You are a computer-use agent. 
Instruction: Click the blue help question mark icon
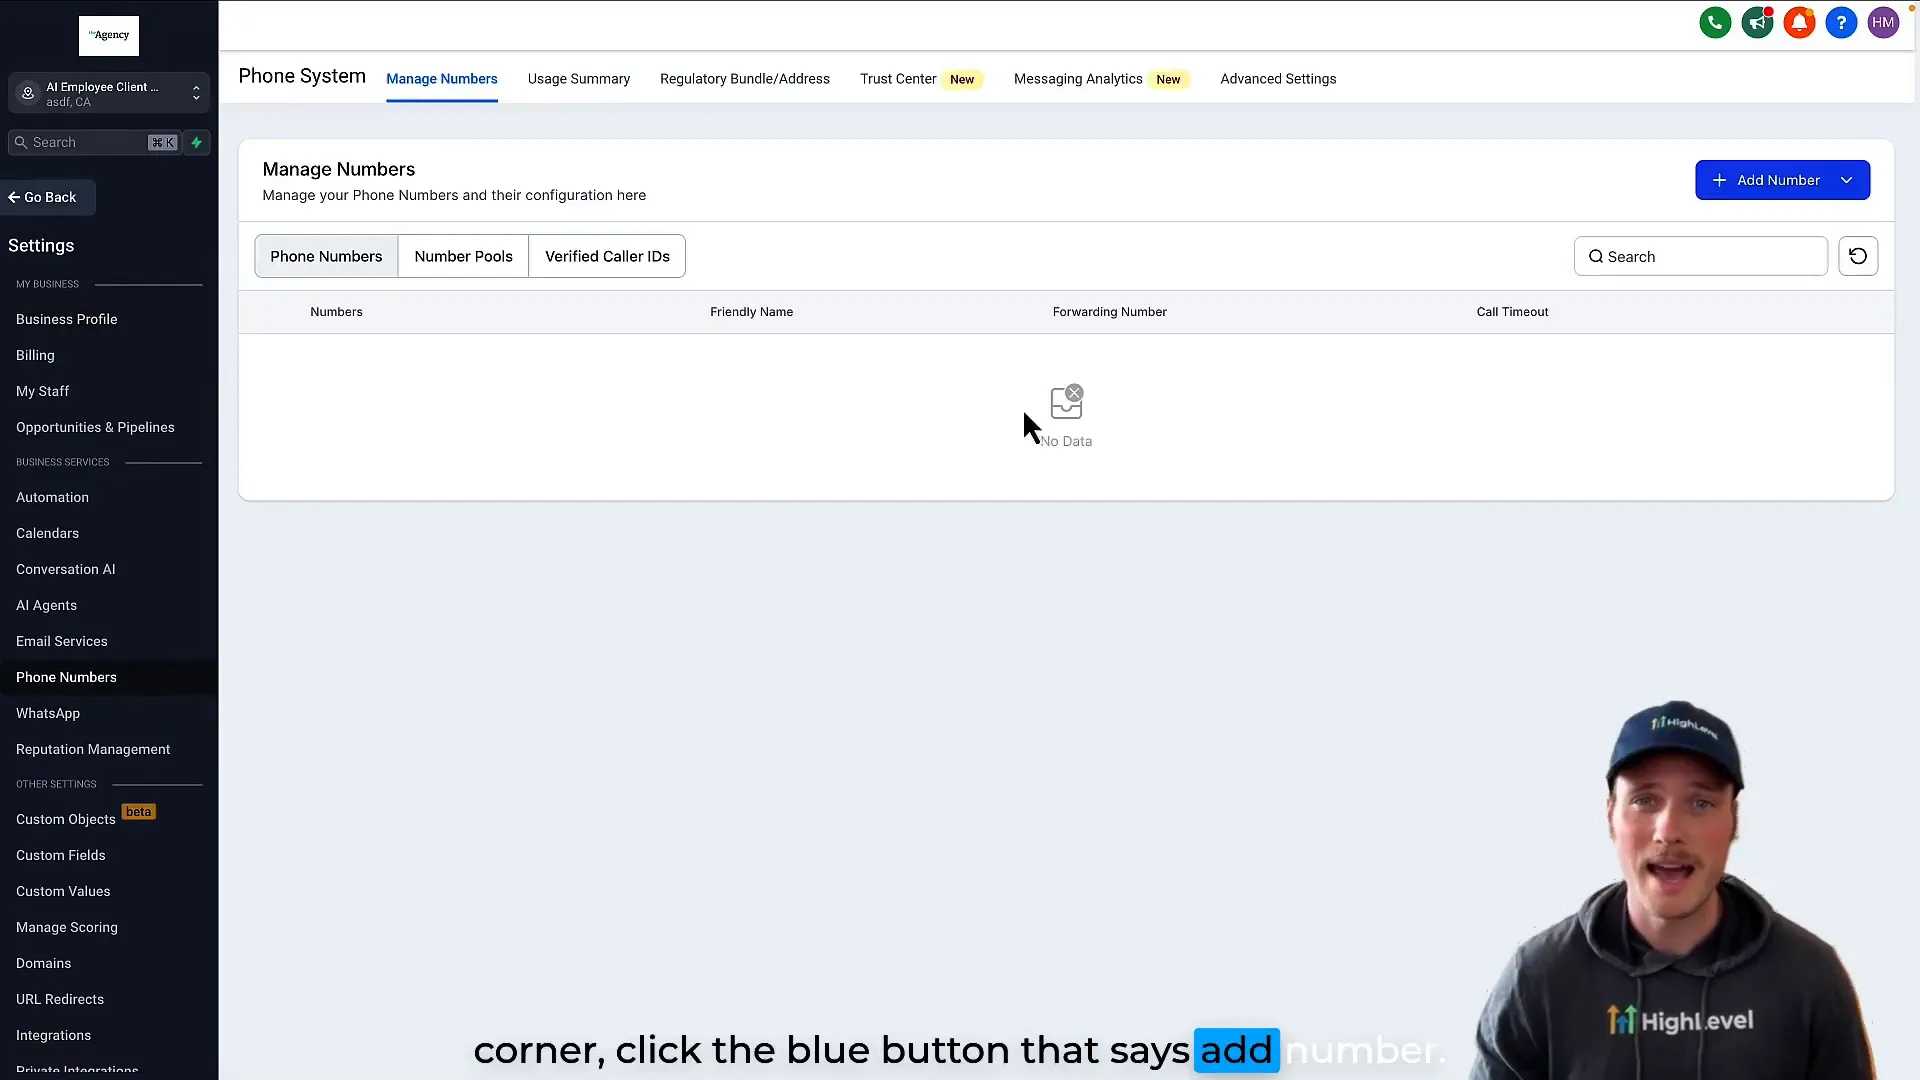pos(1841,22)
